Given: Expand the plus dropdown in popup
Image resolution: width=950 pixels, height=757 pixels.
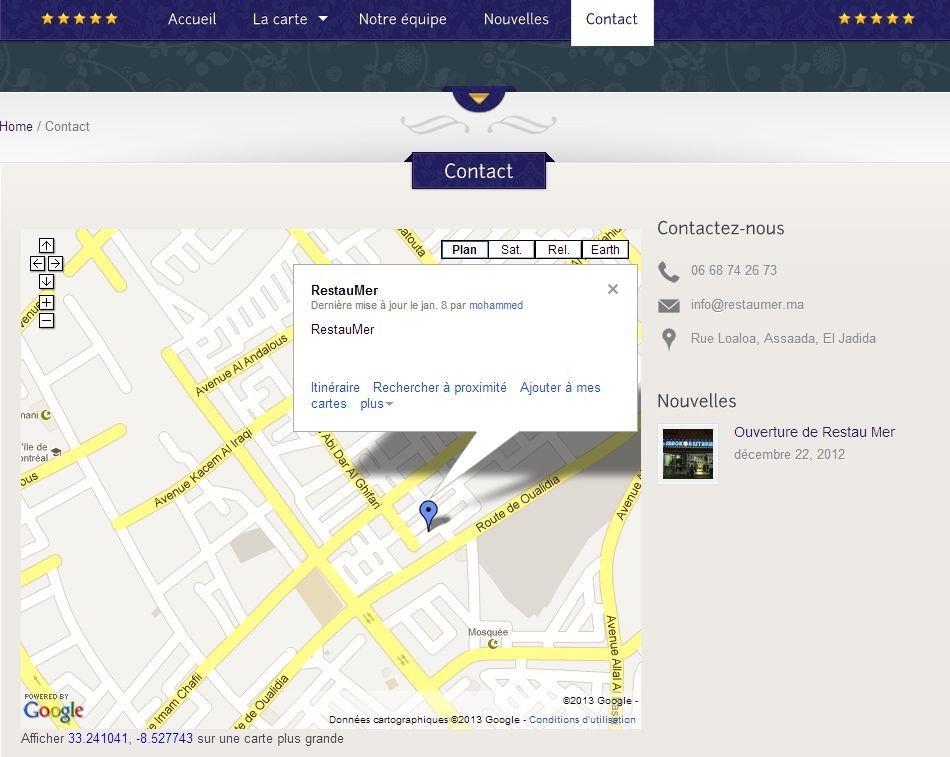Looking at the screenshot, I should pyautogui.click(x=376, y=404).
